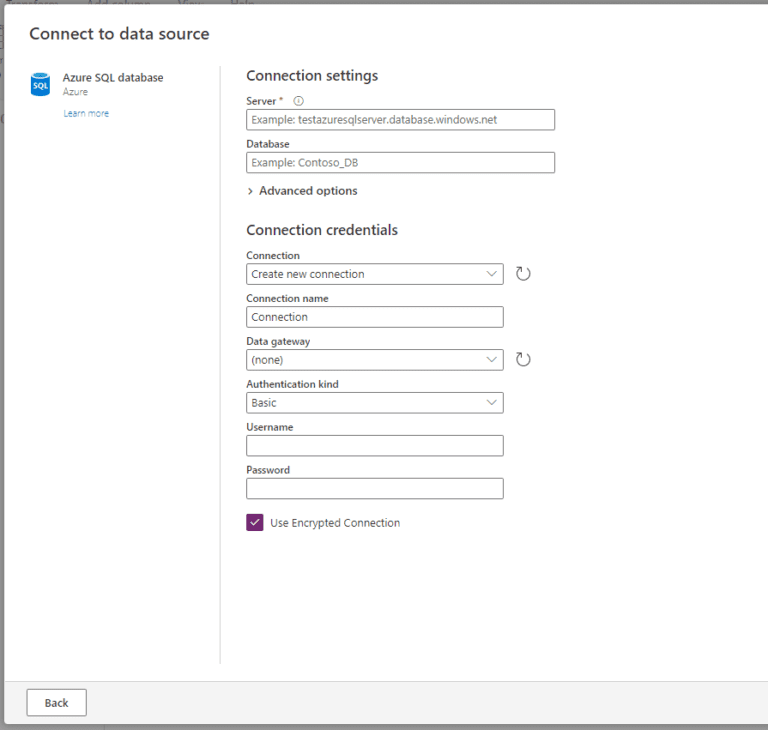768x730 pixels.
Task: Click into the Username field
Action: click(375, 446)
